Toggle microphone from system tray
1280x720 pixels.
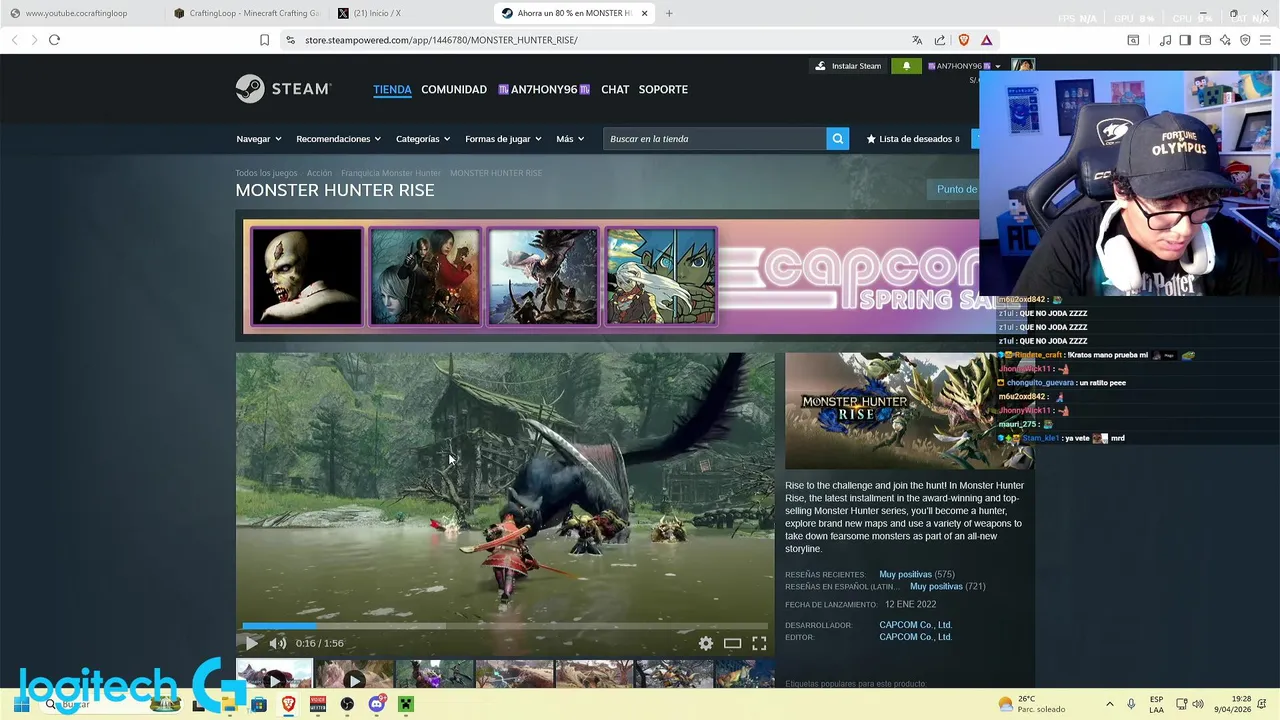[x=1131, y=704]
